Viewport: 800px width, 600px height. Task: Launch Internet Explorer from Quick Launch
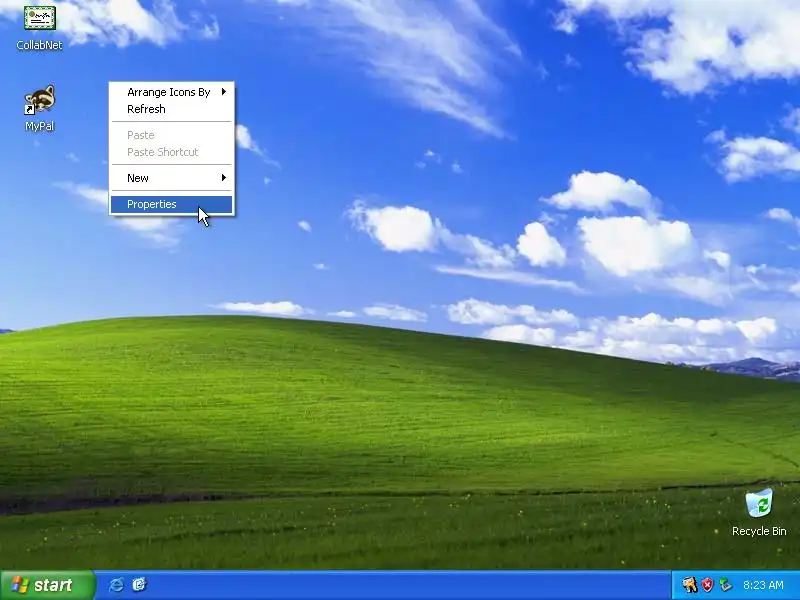[116, 585]
